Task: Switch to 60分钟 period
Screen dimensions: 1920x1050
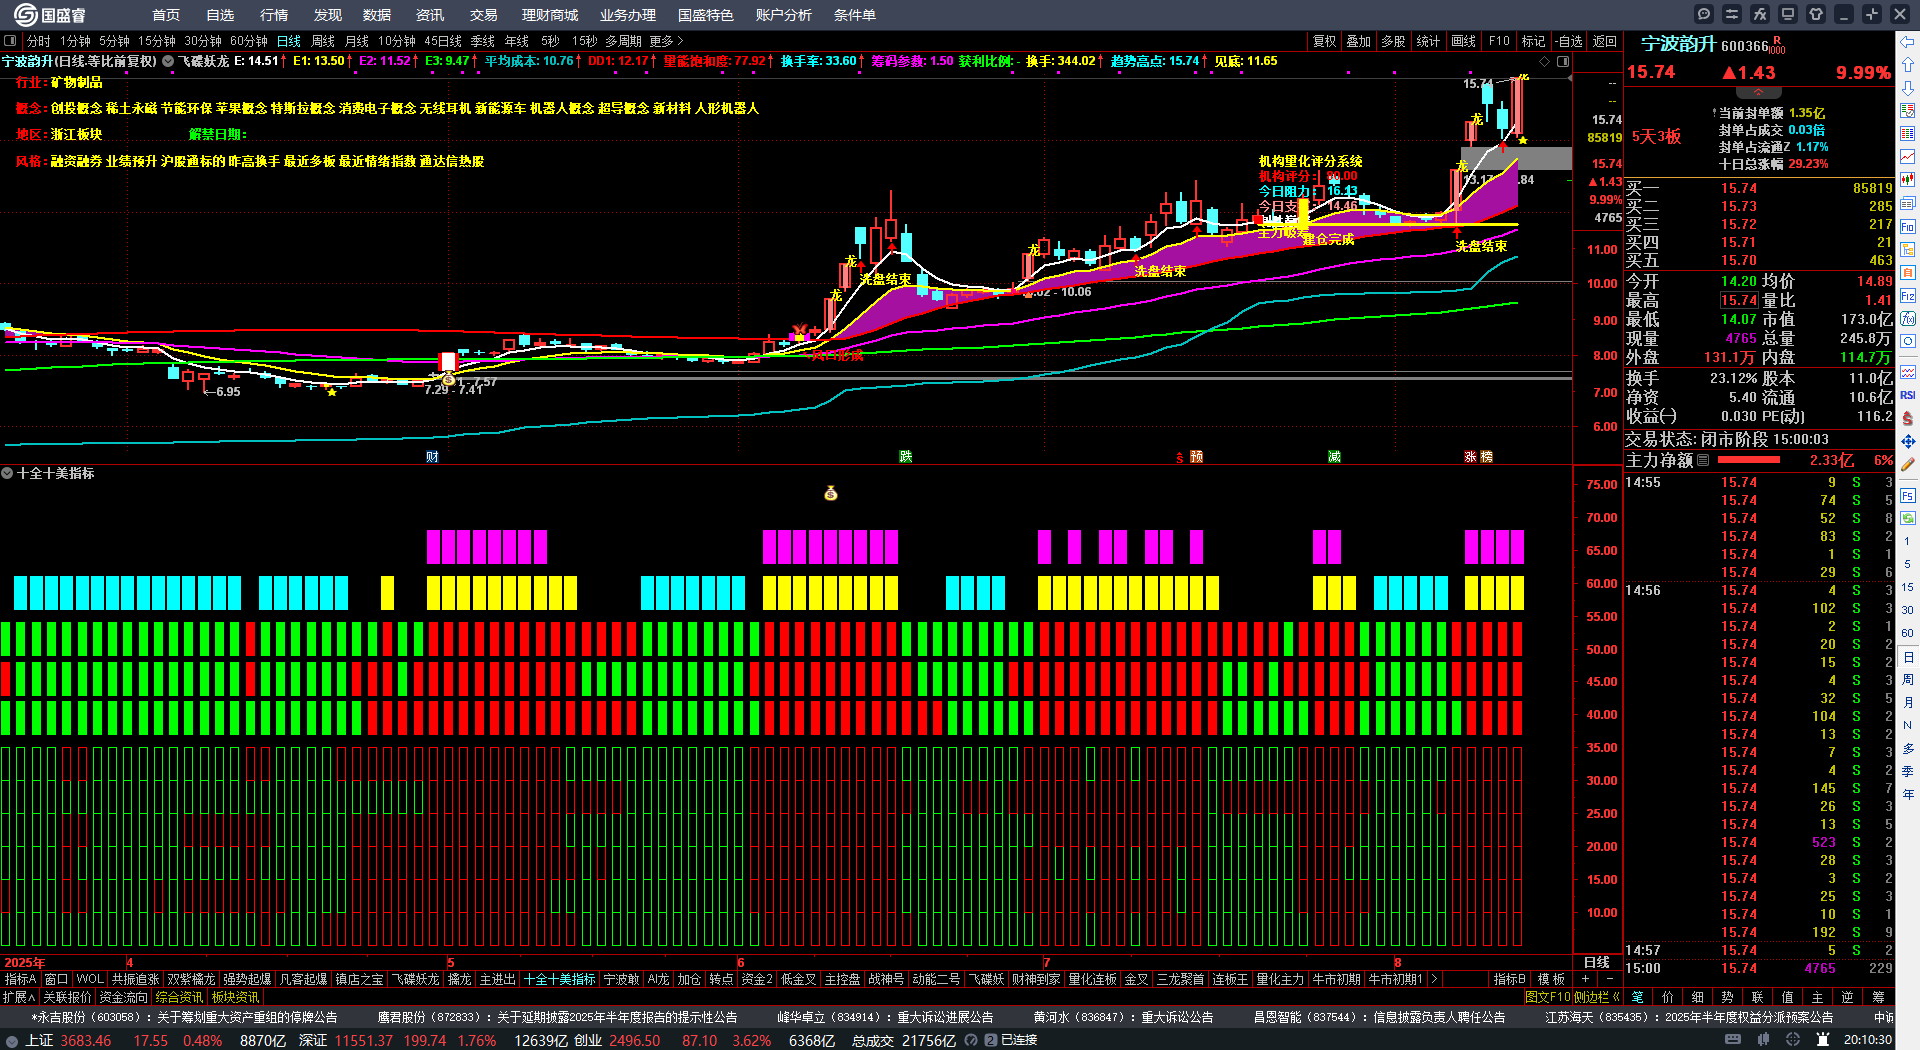Action: coord(249,41)
